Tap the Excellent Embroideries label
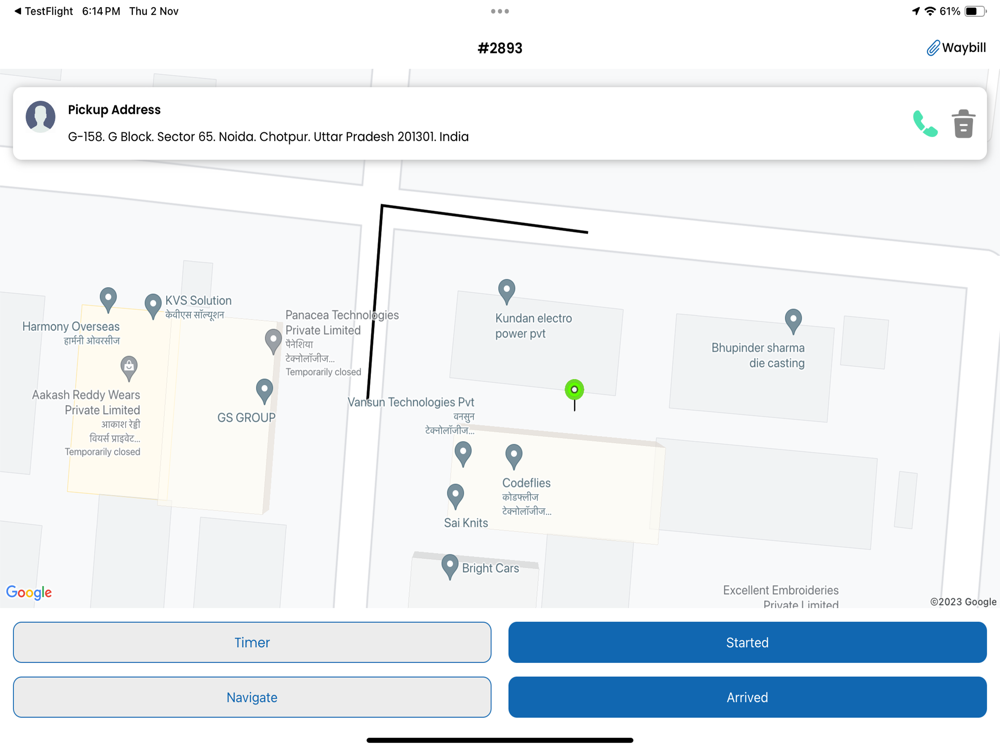This screenshot has width=1000, height=750. click(781, 597)
